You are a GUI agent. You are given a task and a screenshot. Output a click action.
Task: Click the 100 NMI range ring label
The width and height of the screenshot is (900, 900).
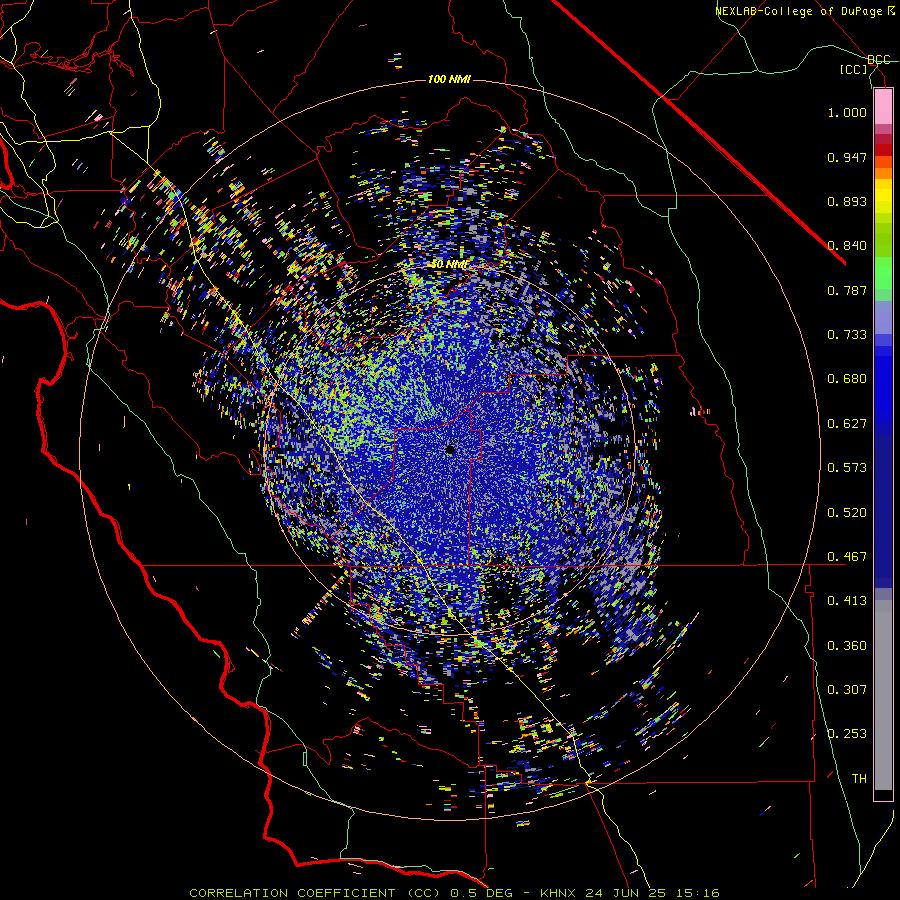coord(449,79)
